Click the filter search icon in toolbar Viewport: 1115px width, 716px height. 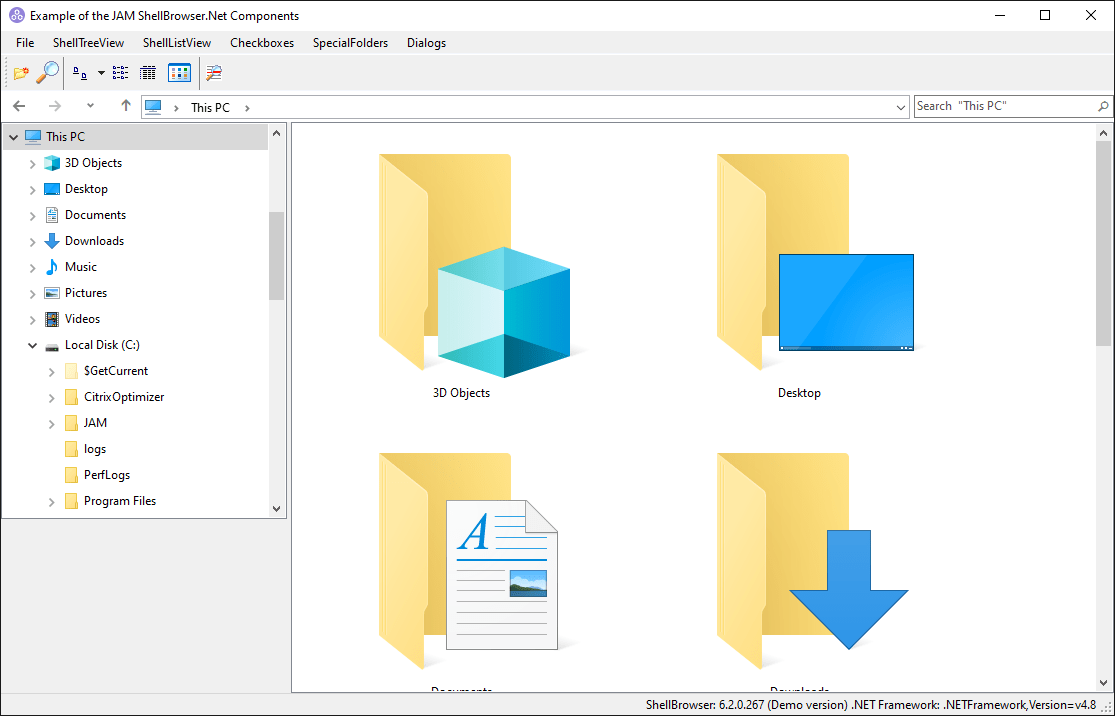pos(214,73)
